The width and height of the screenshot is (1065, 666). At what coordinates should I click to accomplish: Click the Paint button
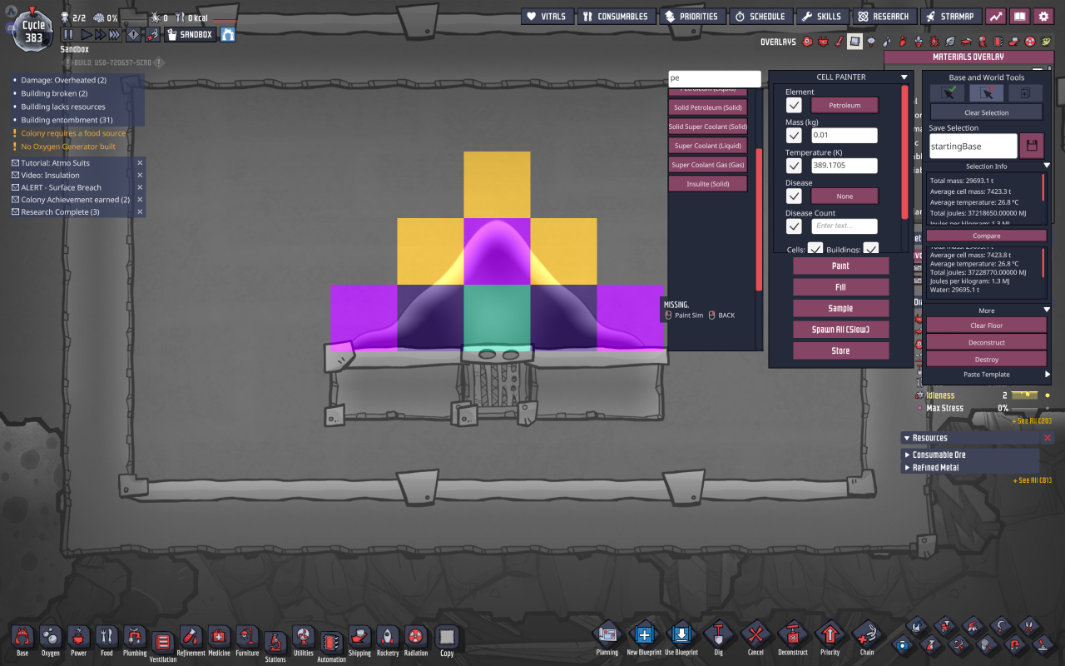pyautogui.click(x=841, y=266)
